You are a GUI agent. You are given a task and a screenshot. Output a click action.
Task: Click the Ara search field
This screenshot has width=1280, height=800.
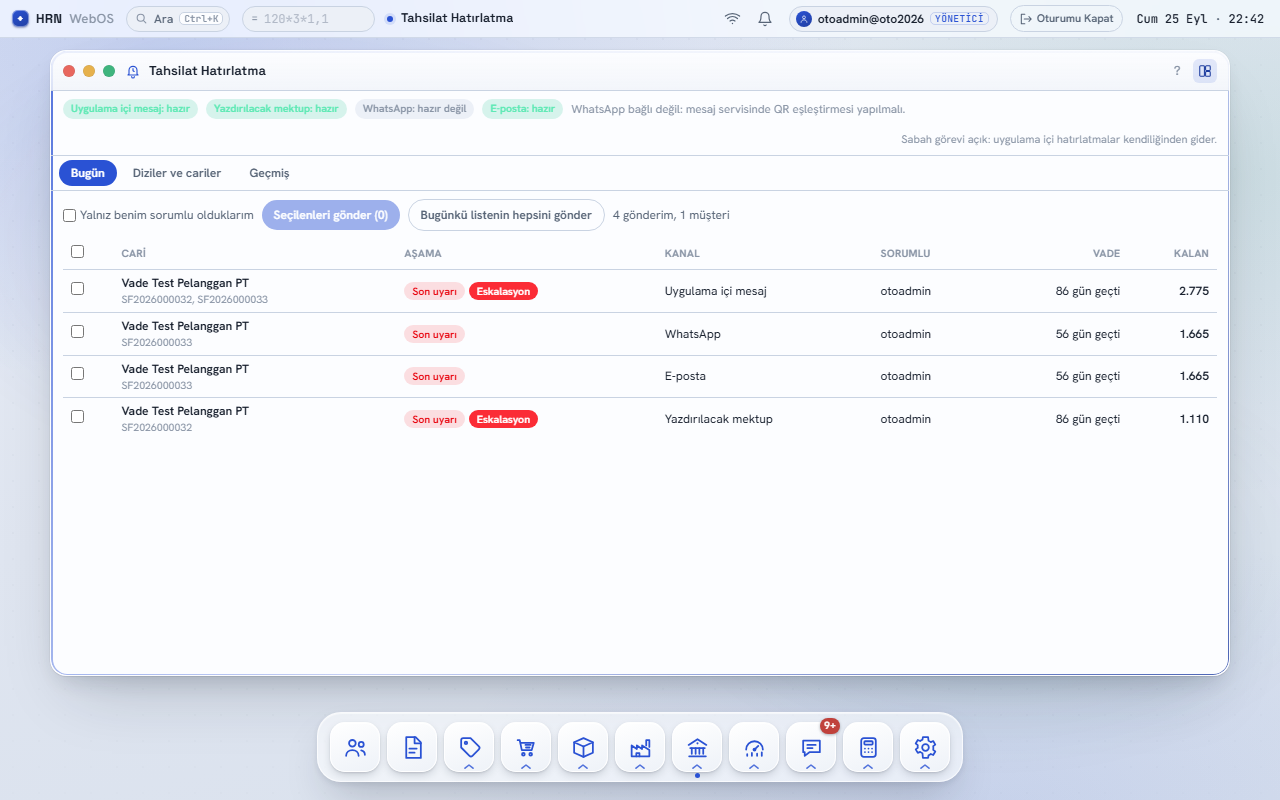[x=179, y=18]
